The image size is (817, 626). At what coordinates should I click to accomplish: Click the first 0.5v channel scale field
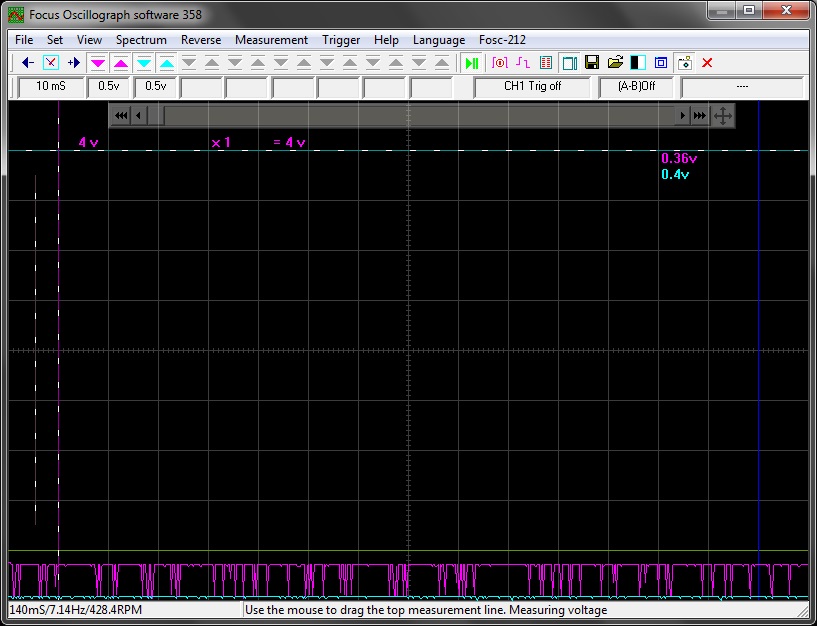point(108,87)
